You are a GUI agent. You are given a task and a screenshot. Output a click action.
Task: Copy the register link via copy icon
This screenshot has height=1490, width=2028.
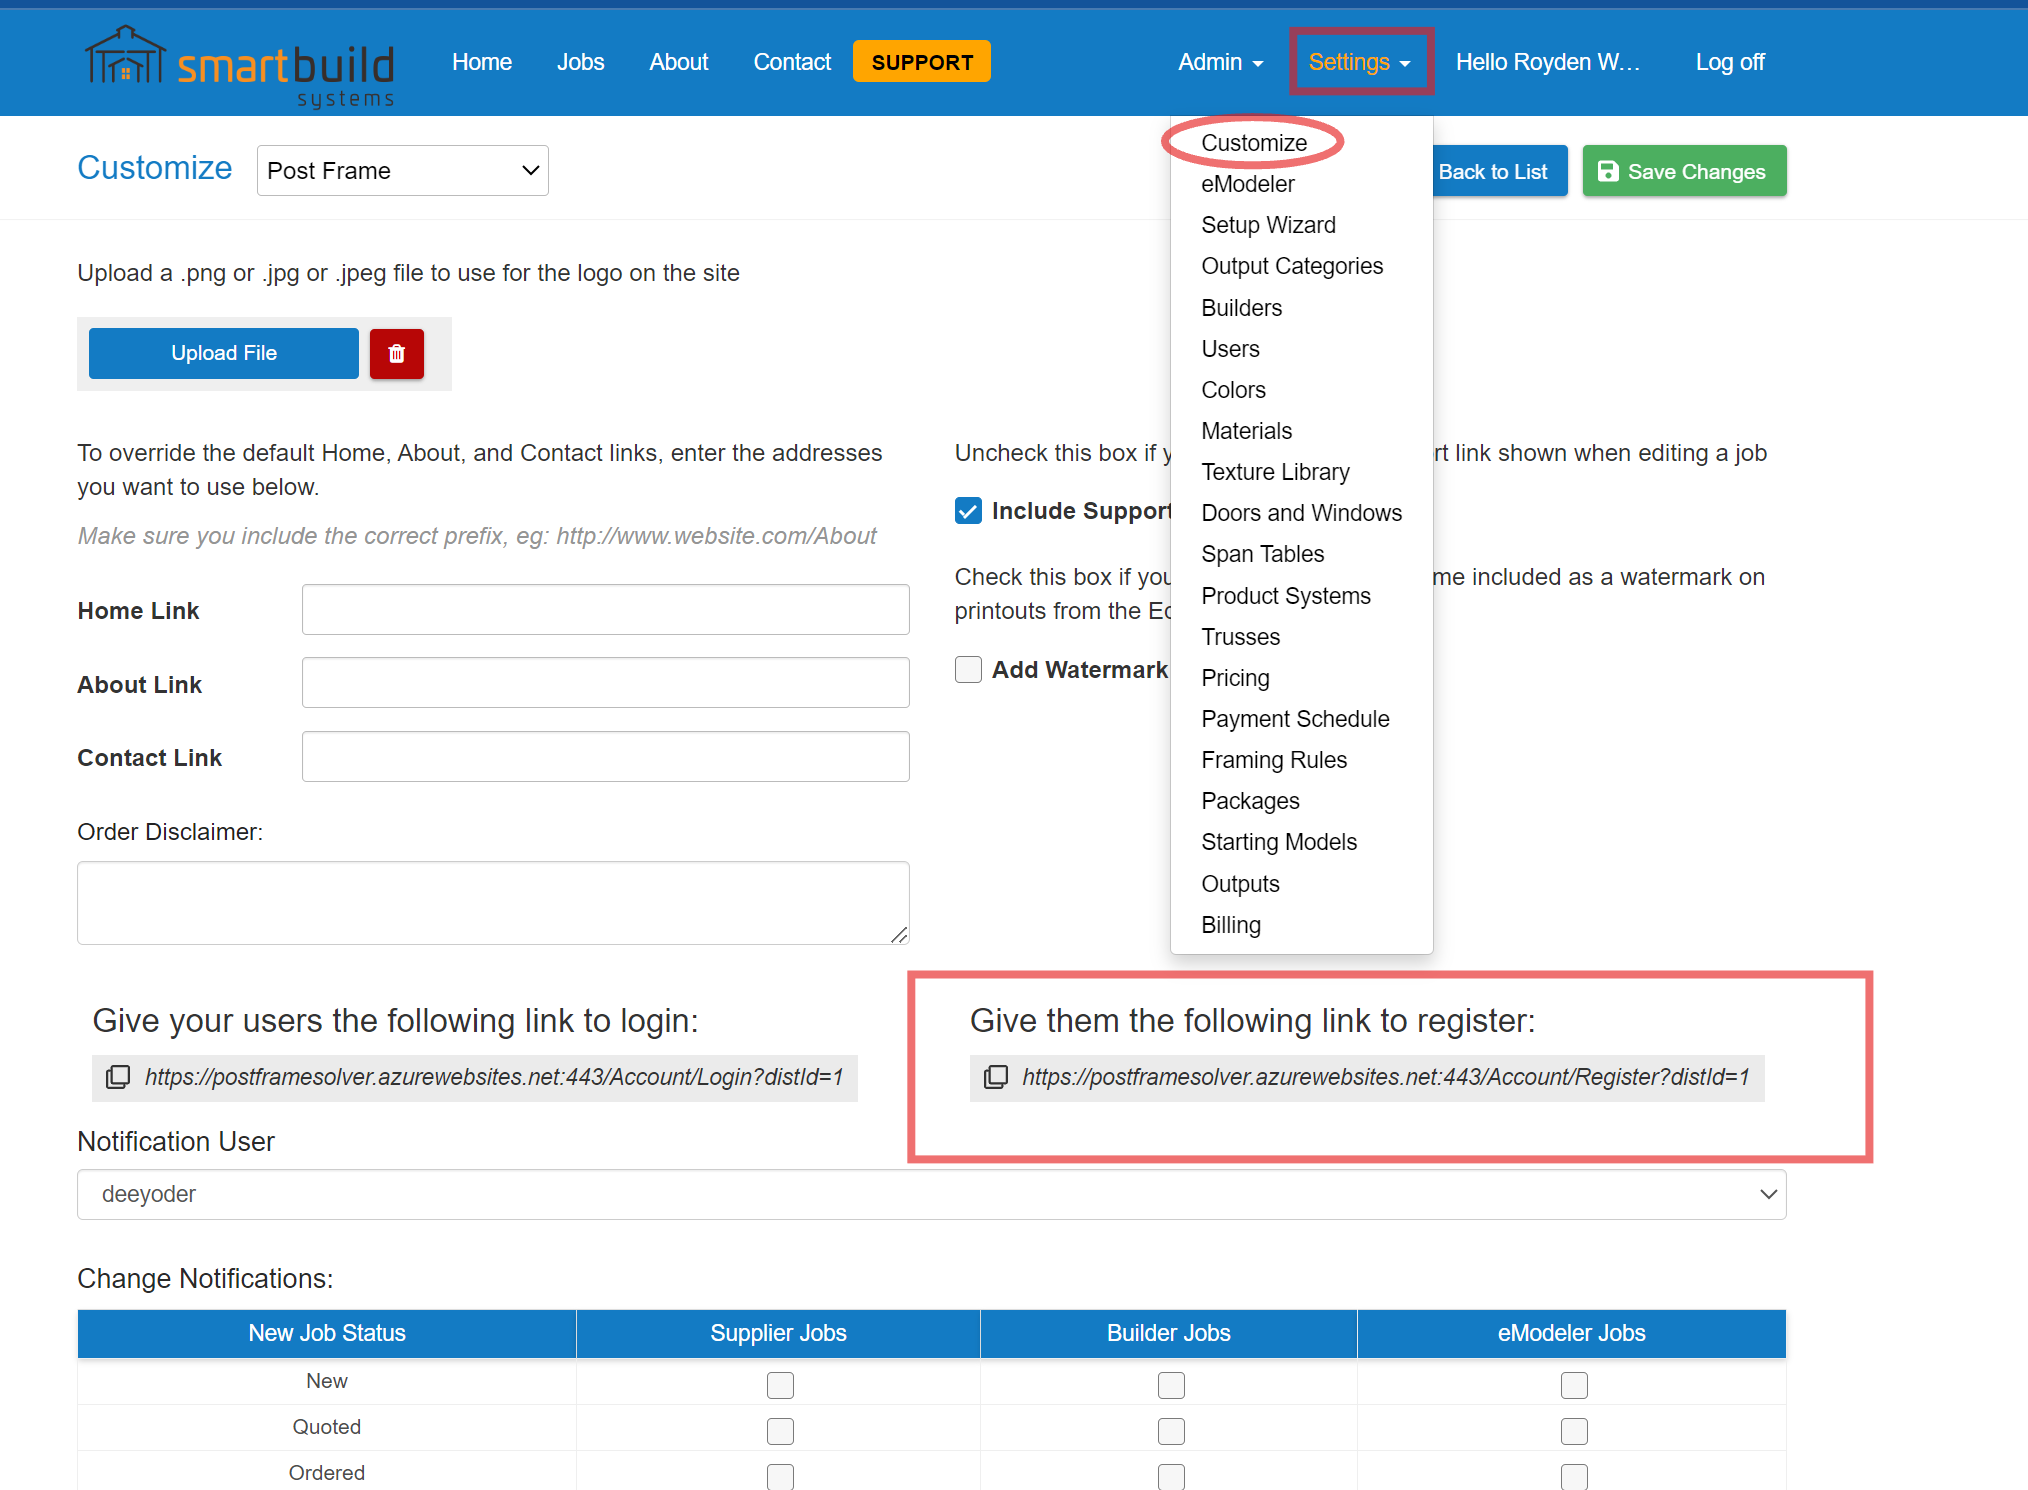[995, 1077]
